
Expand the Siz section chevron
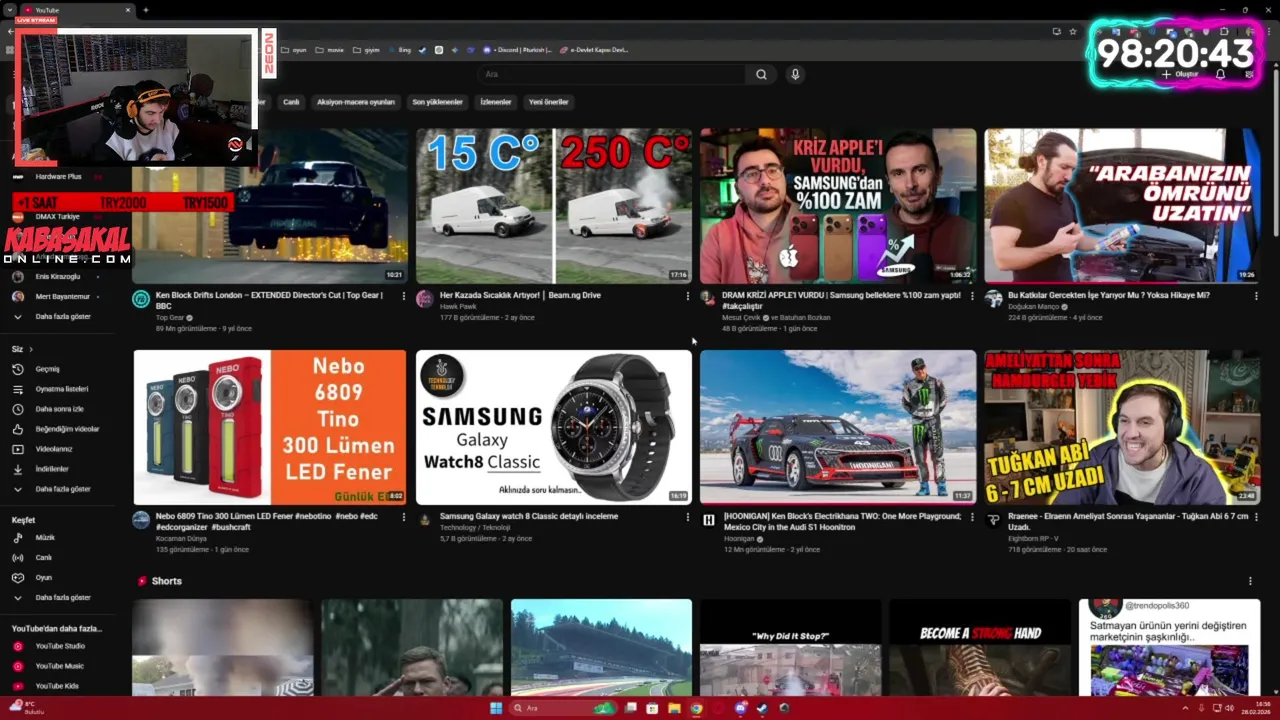point(31,349)
